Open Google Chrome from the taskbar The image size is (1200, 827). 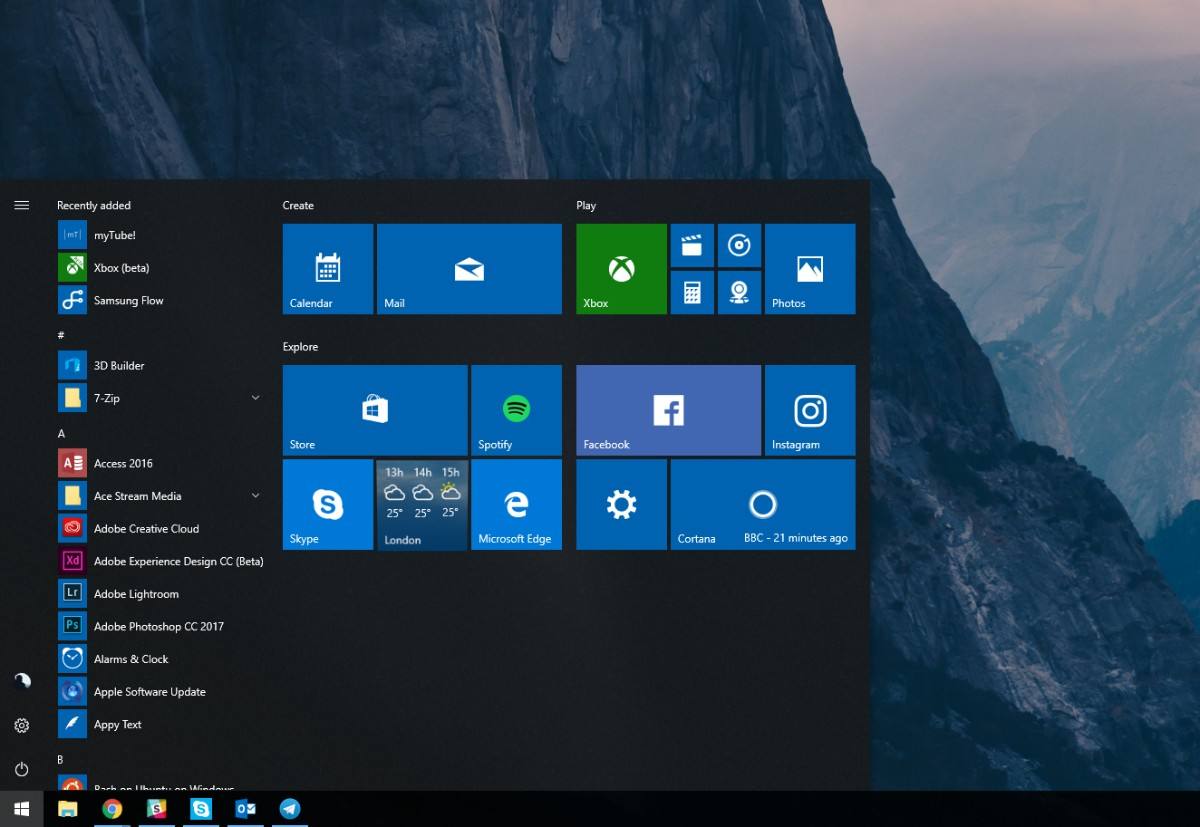point(112,809)
